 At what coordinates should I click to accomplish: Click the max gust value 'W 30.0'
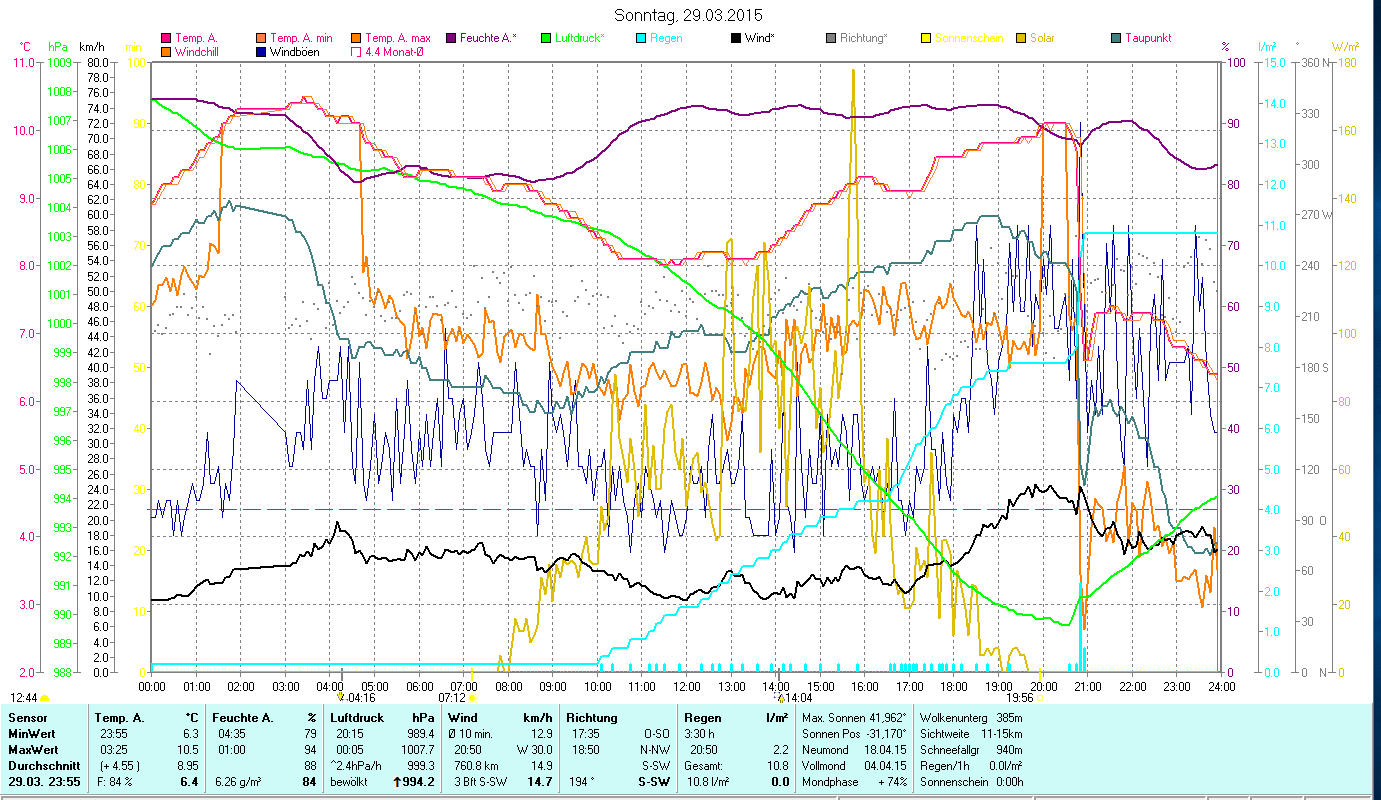pyautogui.click(x=534, y=750)
